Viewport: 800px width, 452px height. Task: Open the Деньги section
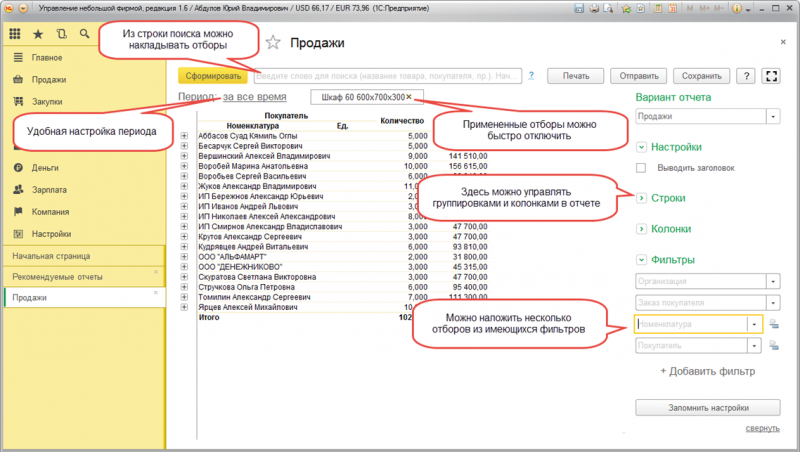(45, 167)
